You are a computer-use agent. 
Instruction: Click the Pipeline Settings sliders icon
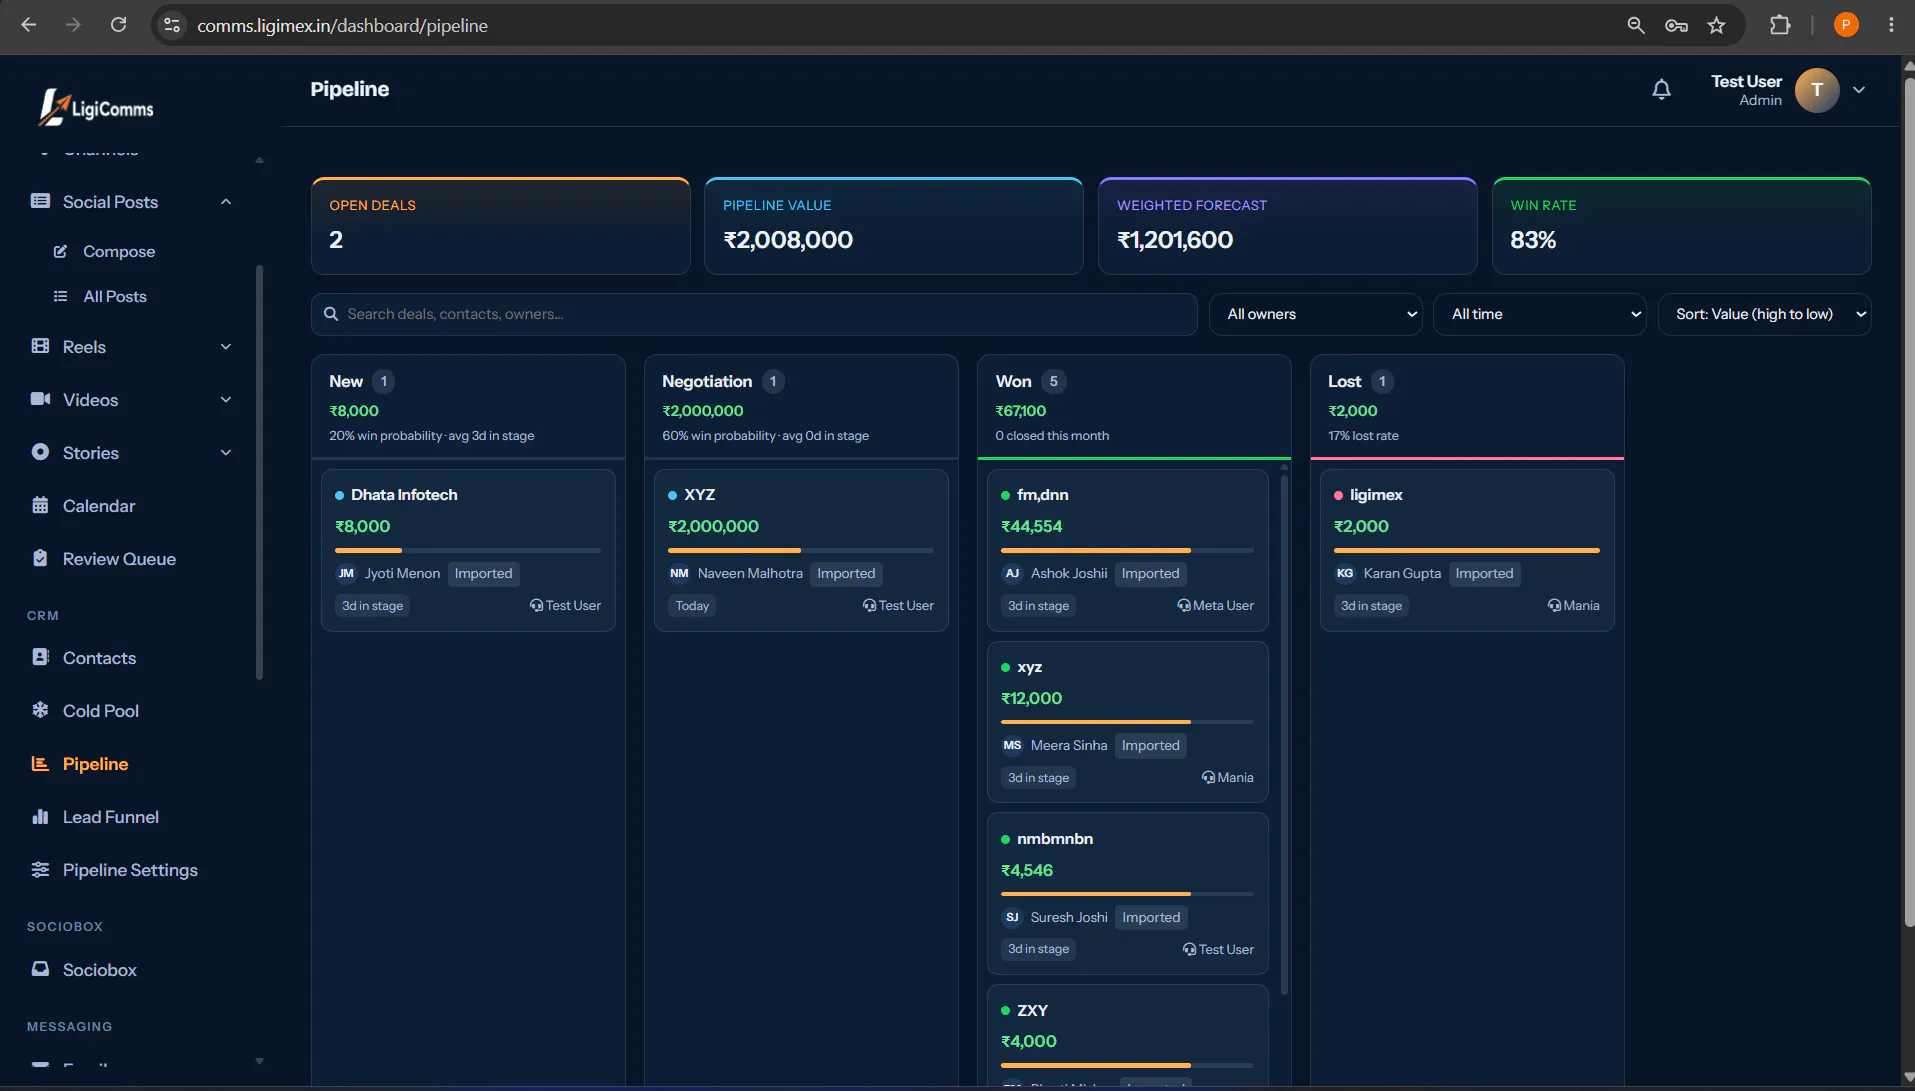coord(40,869)
